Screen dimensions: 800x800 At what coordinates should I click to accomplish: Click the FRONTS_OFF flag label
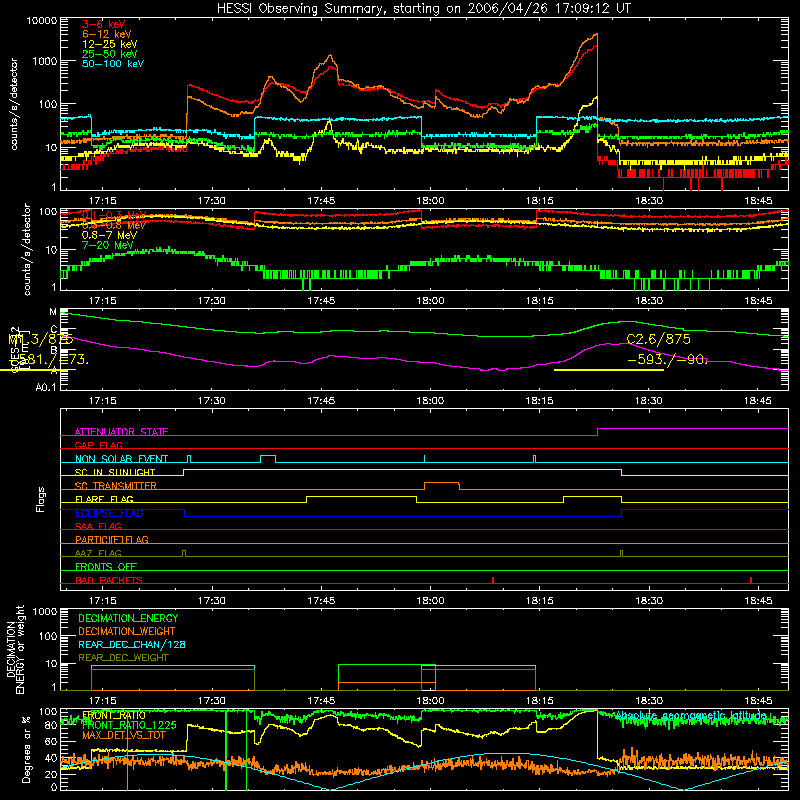[106, 566]
